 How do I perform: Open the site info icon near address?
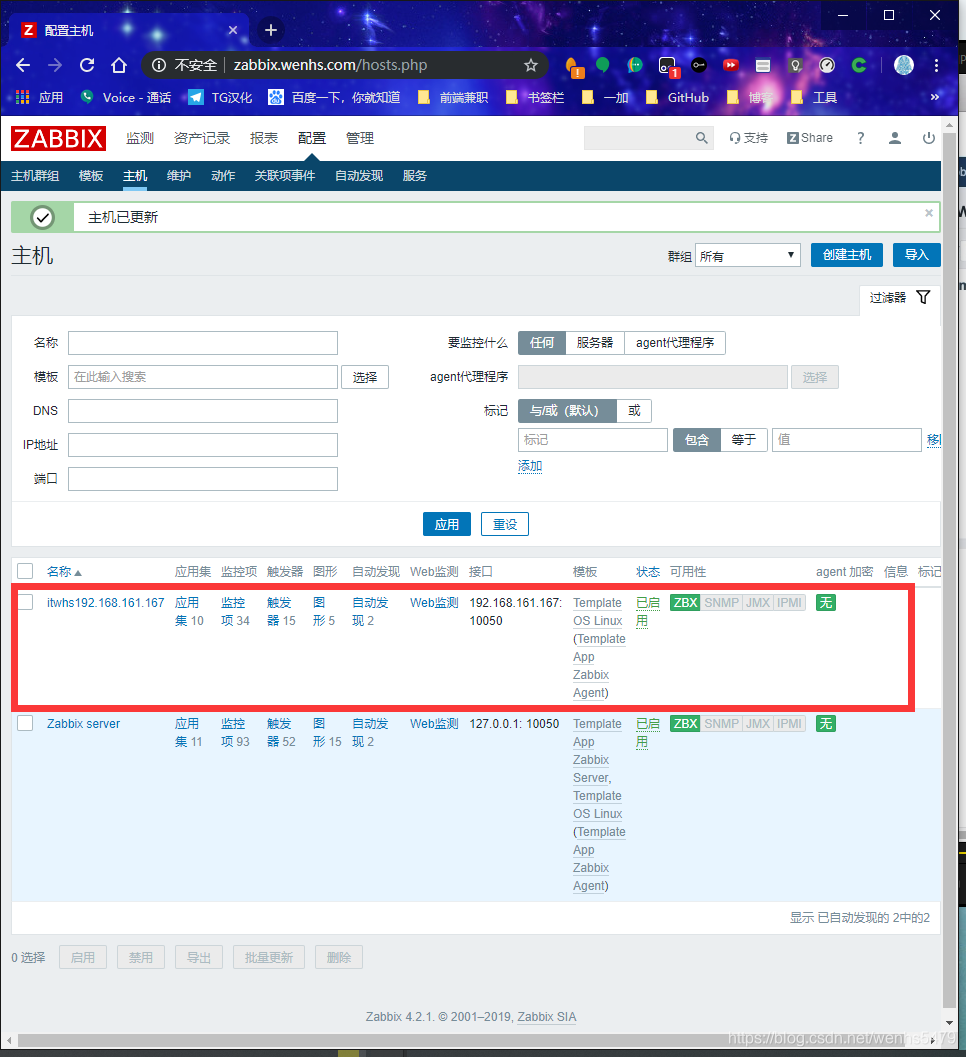(159, 65)
